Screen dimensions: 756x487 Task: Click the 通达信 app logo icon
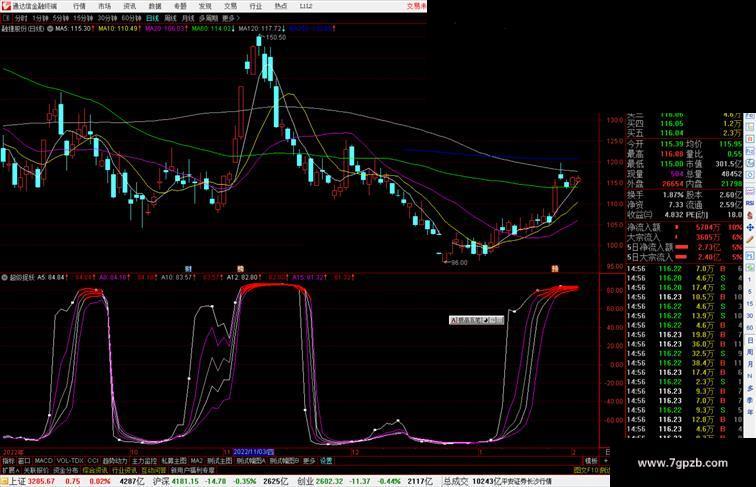(x=6, y=6)
